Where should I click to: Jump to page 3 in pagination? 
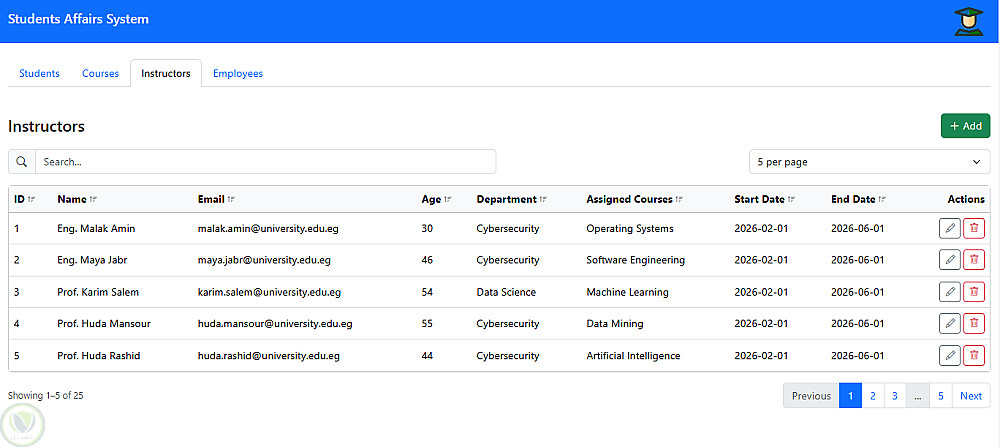coord(894,395)
